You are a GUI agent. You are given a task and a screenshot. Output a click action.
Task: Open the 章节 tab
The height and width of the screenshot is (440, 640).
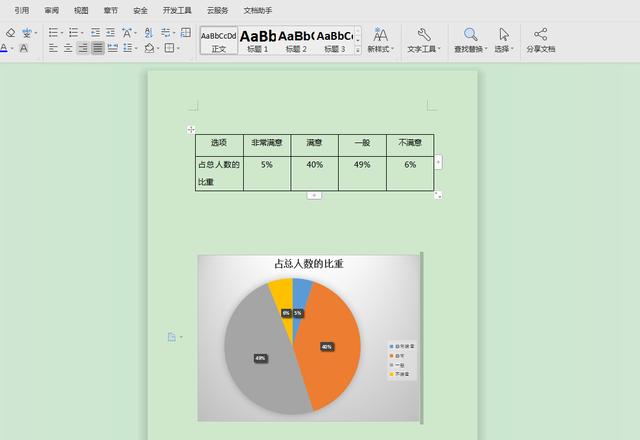pos(111,11)
